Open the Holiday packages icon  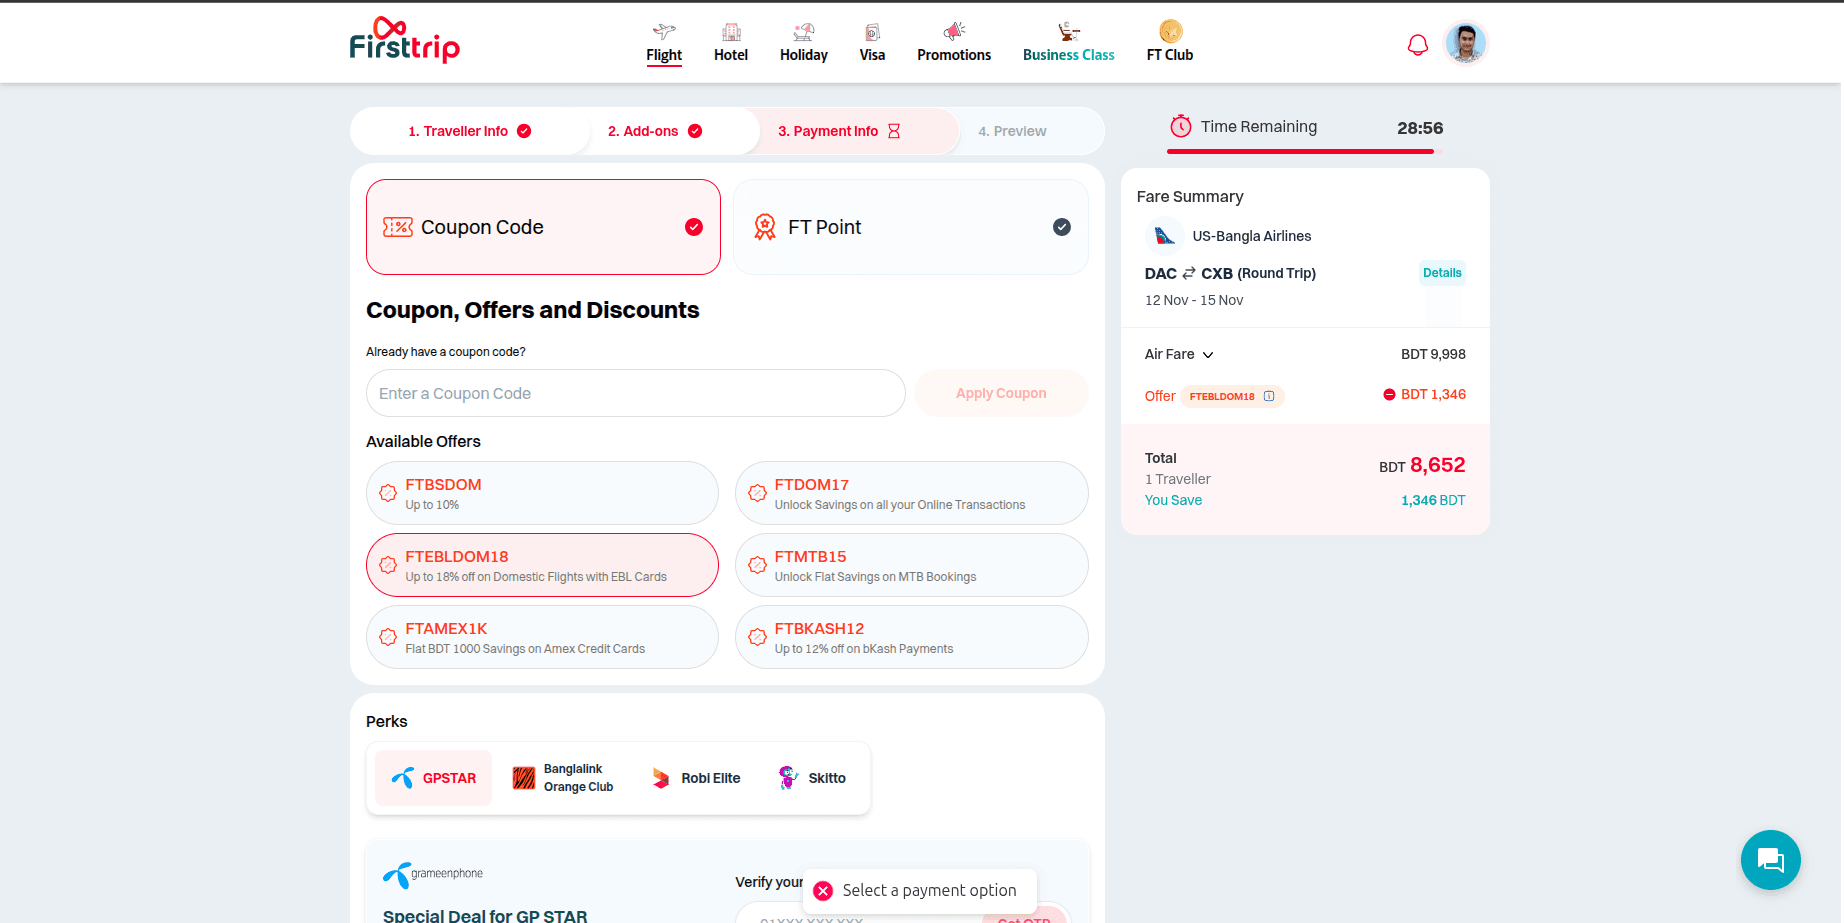click(803, 29)
